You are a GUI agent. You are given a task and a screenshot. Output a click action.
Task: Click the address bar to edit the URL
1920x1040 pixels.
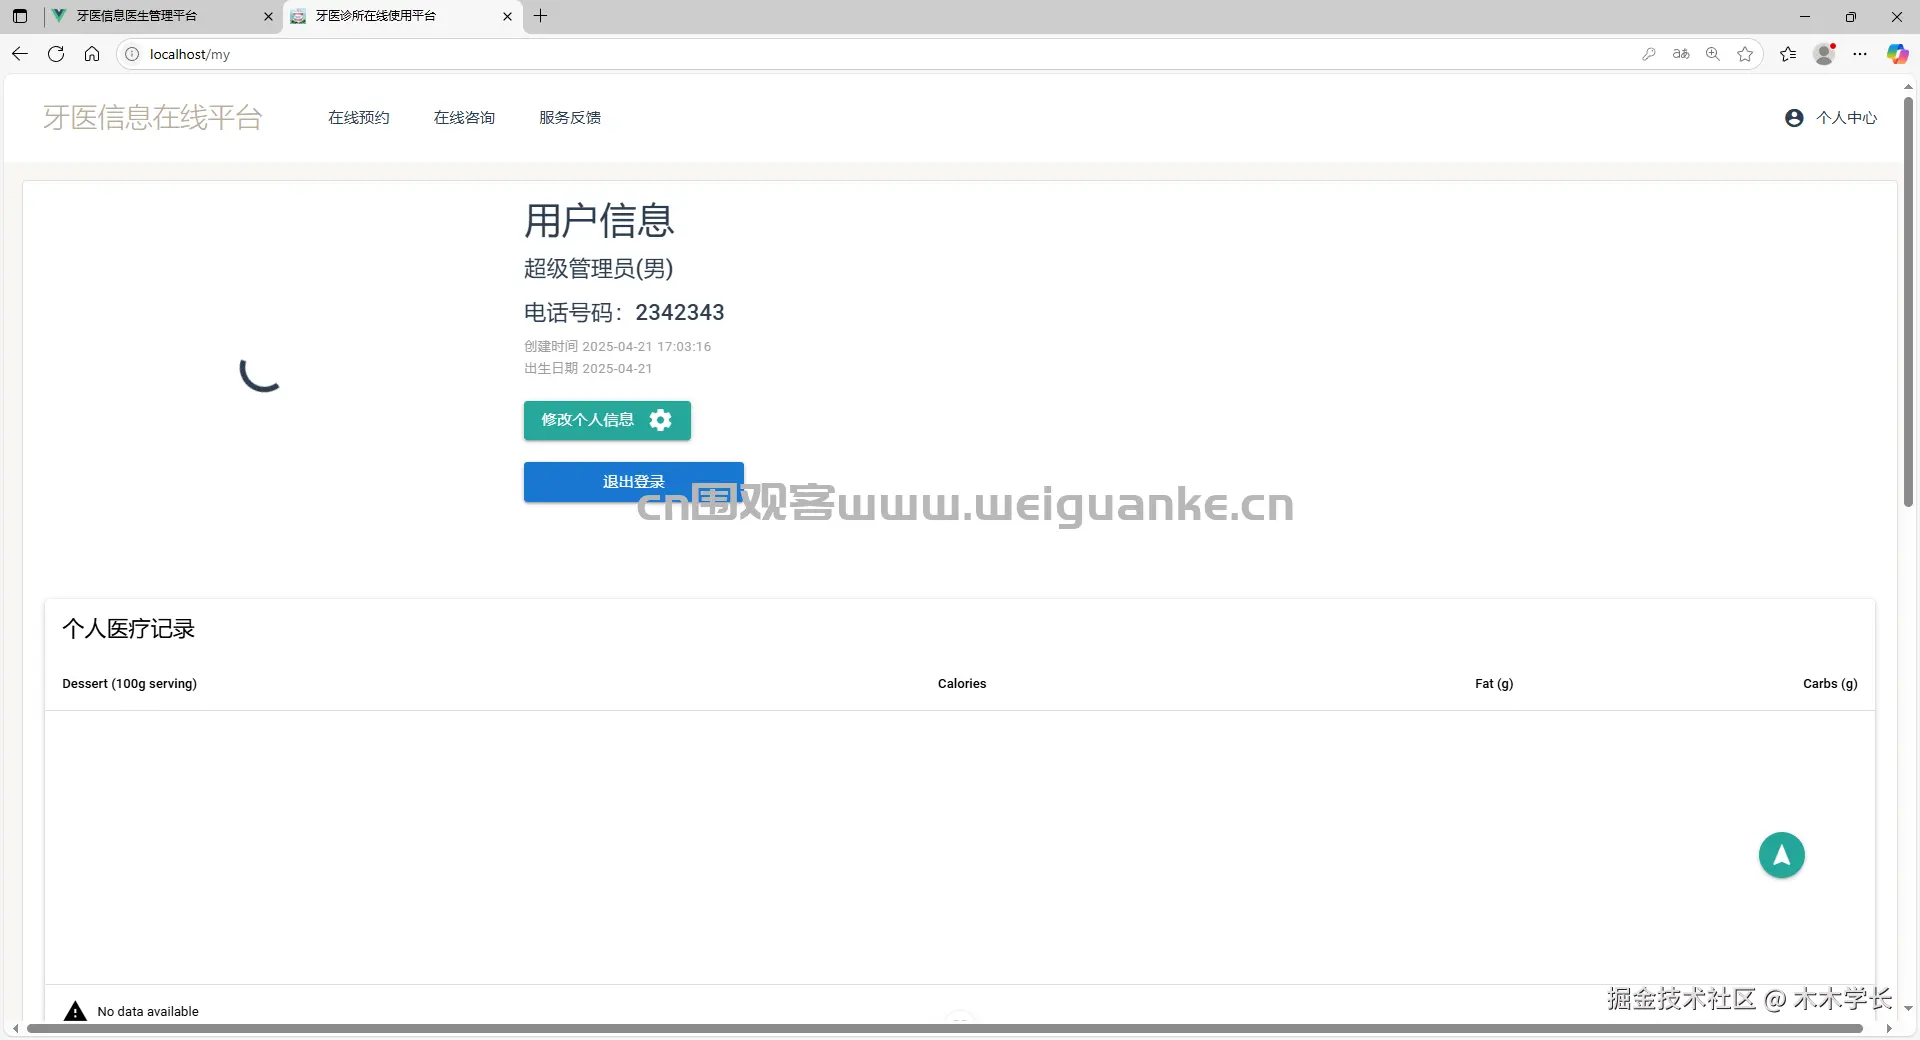(x=400, y=54)
